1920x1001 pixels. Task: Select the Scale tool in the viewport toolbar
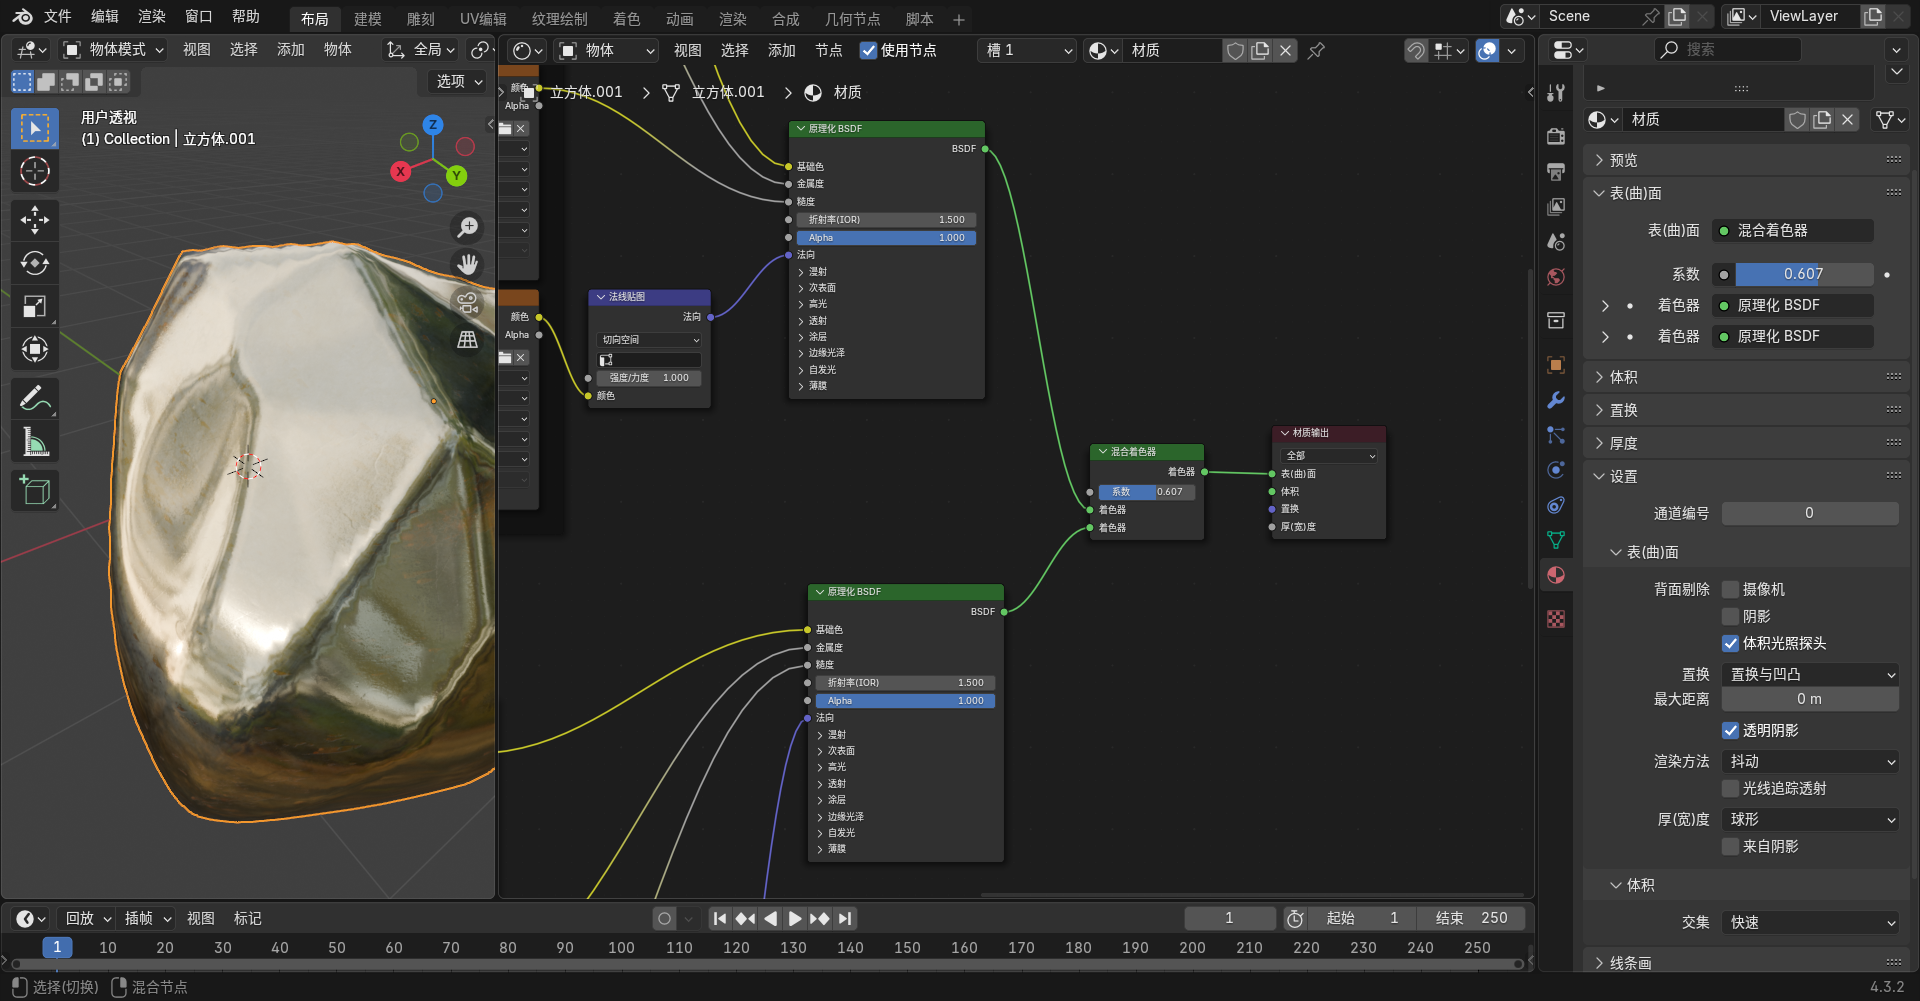(x=35, y=306)
